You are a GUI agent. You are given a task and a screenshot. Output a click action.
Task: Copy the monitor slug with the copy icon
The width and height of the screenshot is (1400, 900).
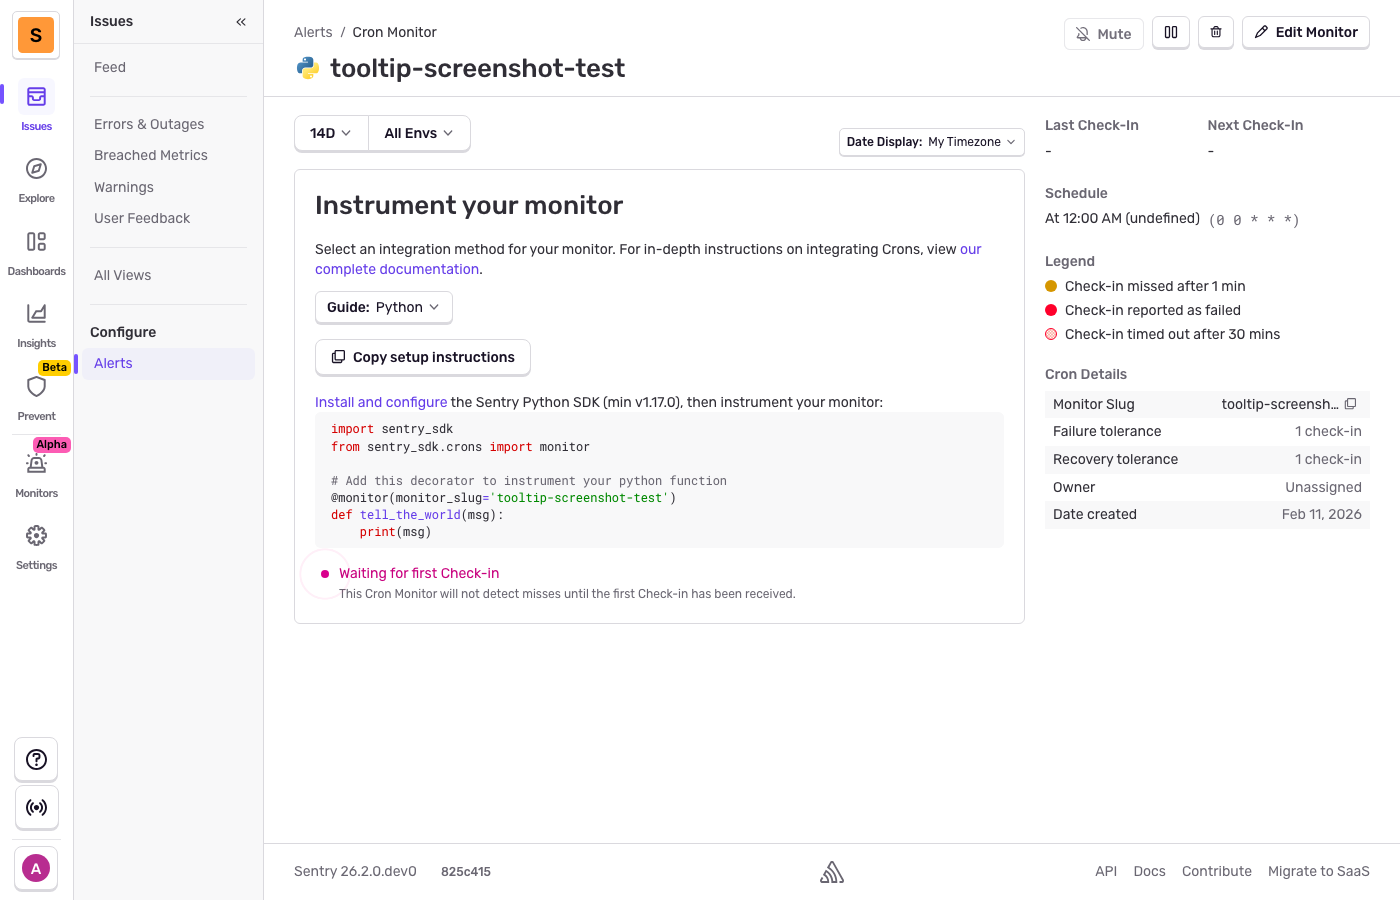1352,403
